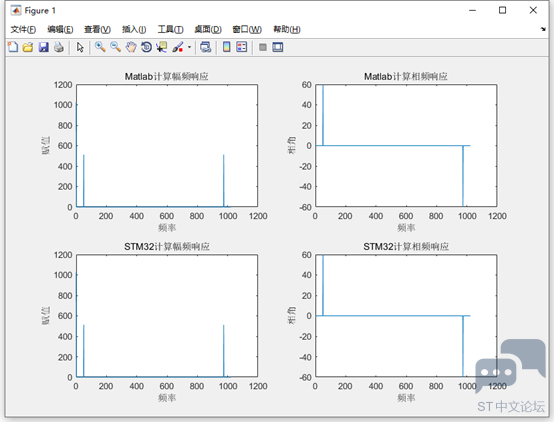Click y-axis label of Matlab phase plot
This screenshot has width=554, height=422.
click(x=292, y=145)
